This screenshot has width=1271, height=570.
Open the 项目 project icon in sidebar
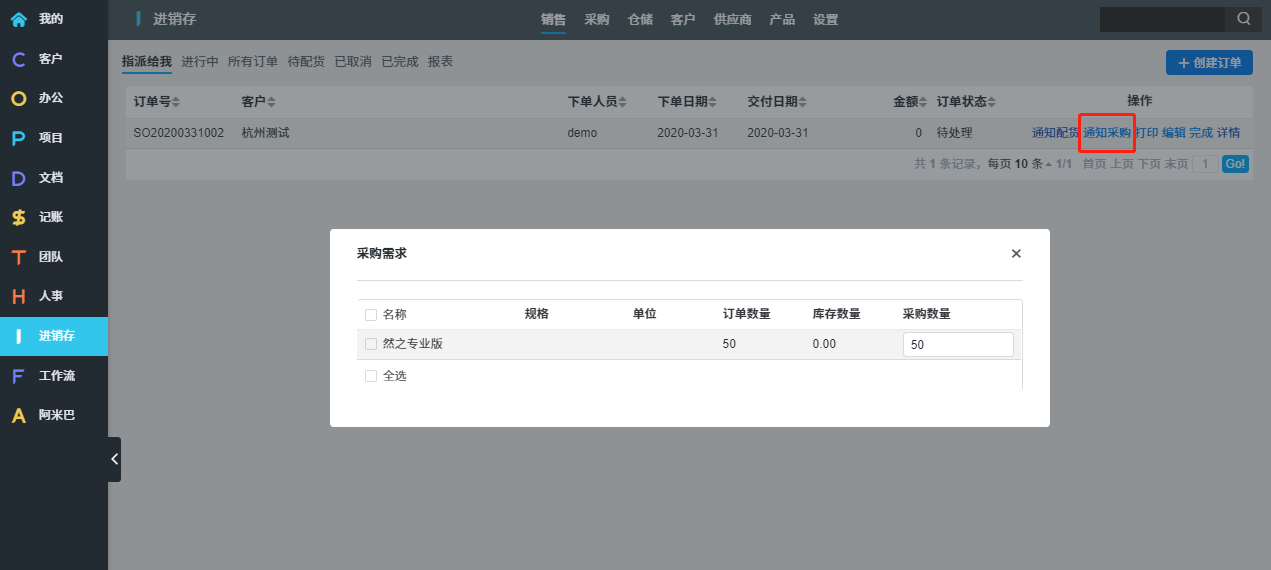18,138
